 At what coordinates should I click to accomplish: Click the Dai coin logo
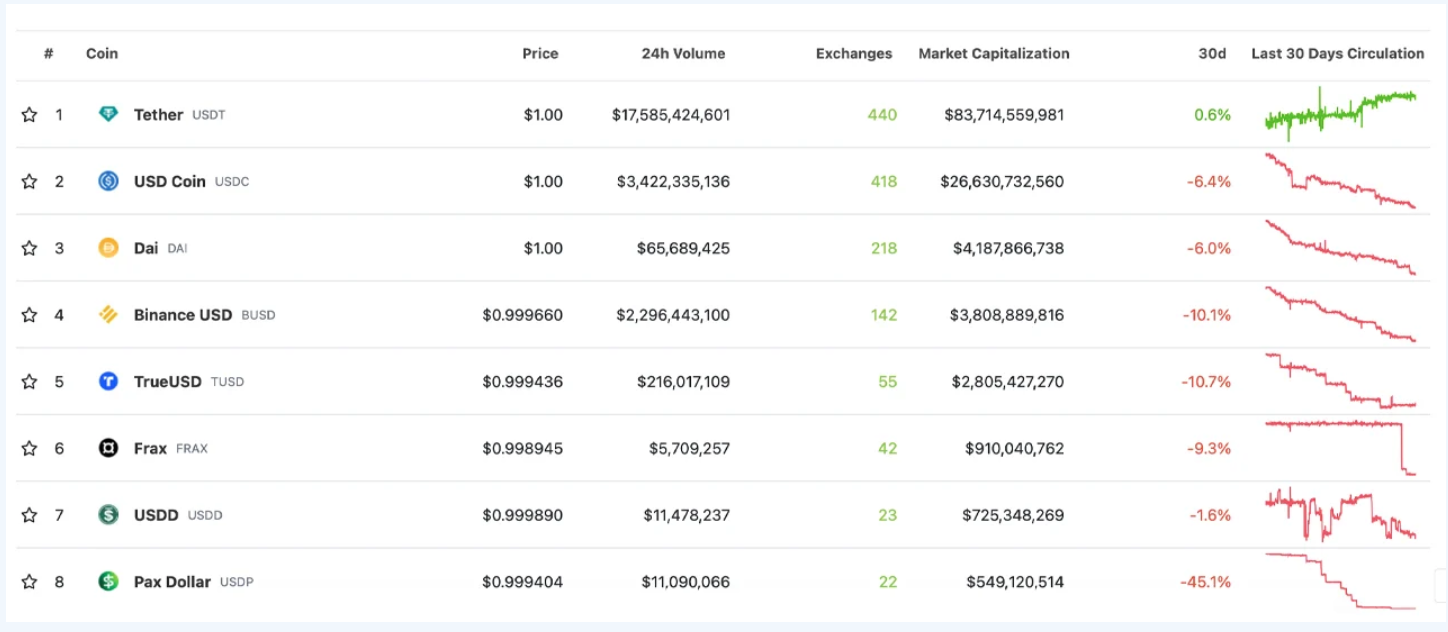108,248
